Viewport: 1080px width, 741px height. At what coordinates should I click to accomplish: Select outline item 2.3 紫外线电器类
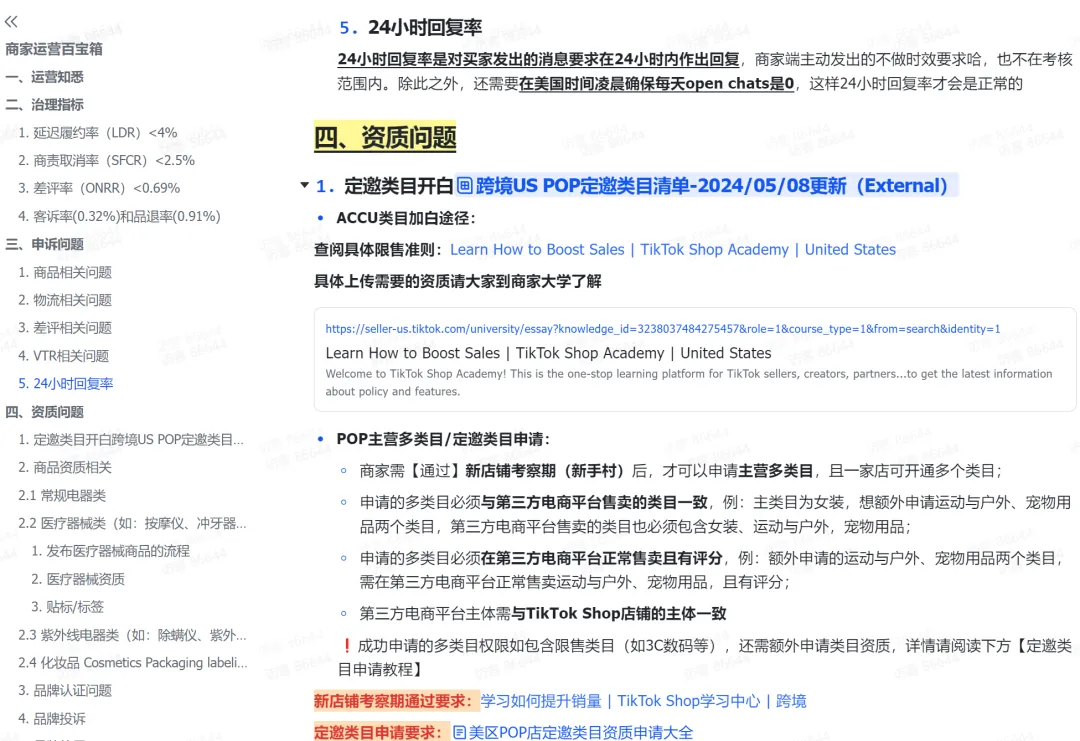pos(132,635)
